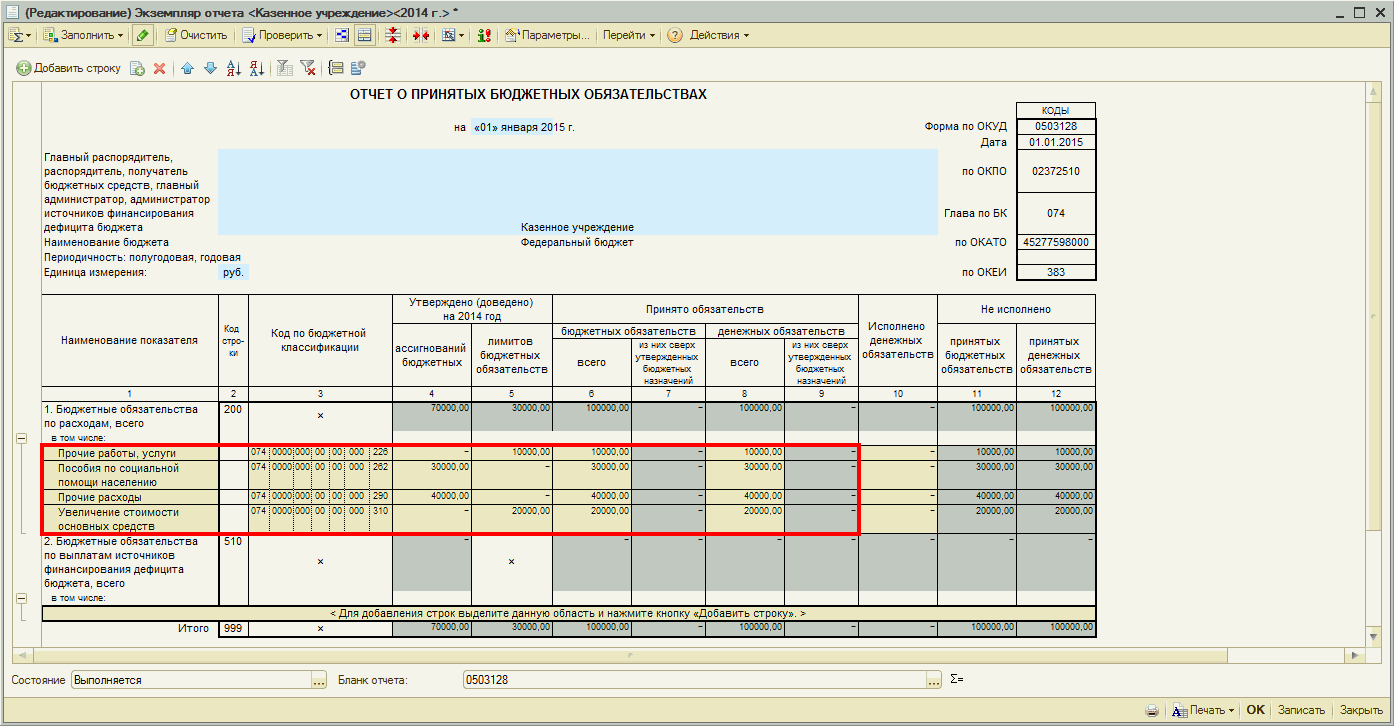Click the add rows hint row
This screenshot has width=1394, height=726.
(x=568, y=613)
